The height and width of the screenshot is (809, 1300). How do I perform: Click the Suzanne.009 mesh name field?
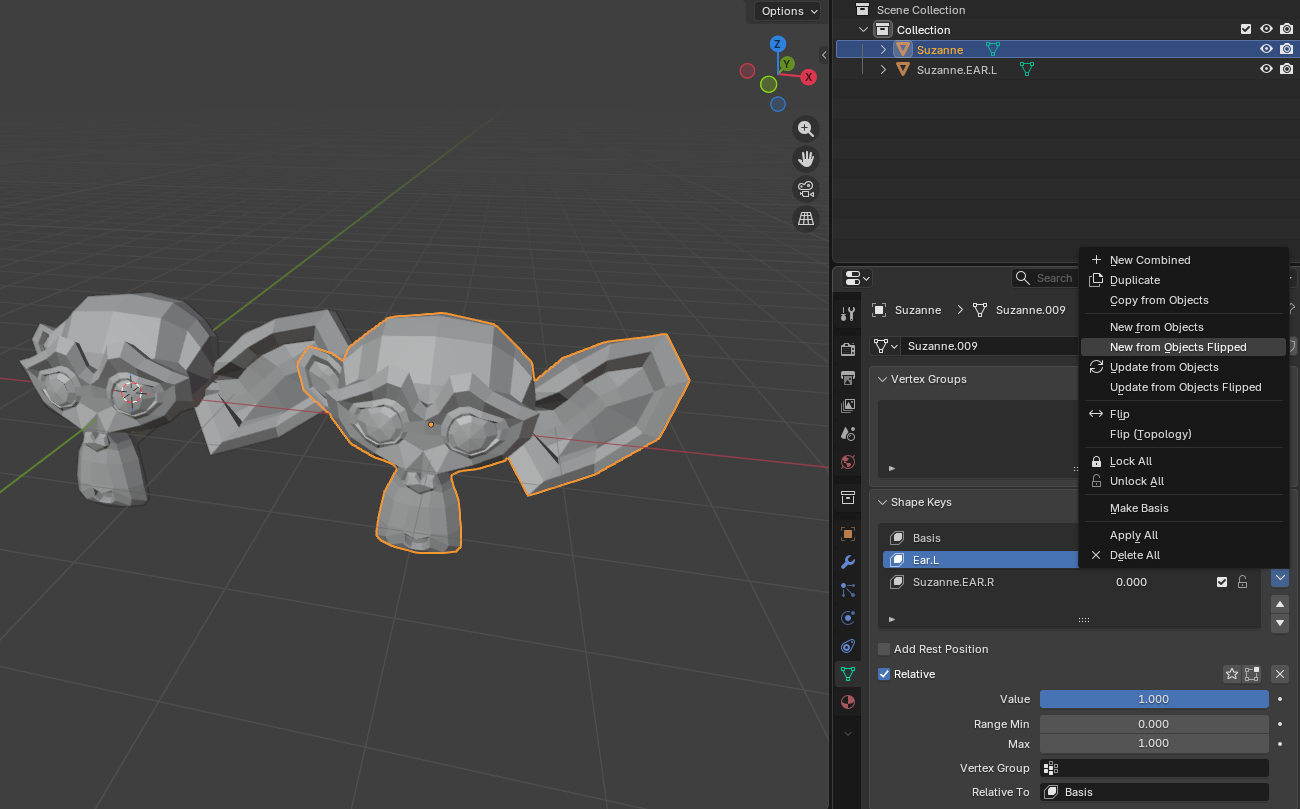tap(990, 346)
